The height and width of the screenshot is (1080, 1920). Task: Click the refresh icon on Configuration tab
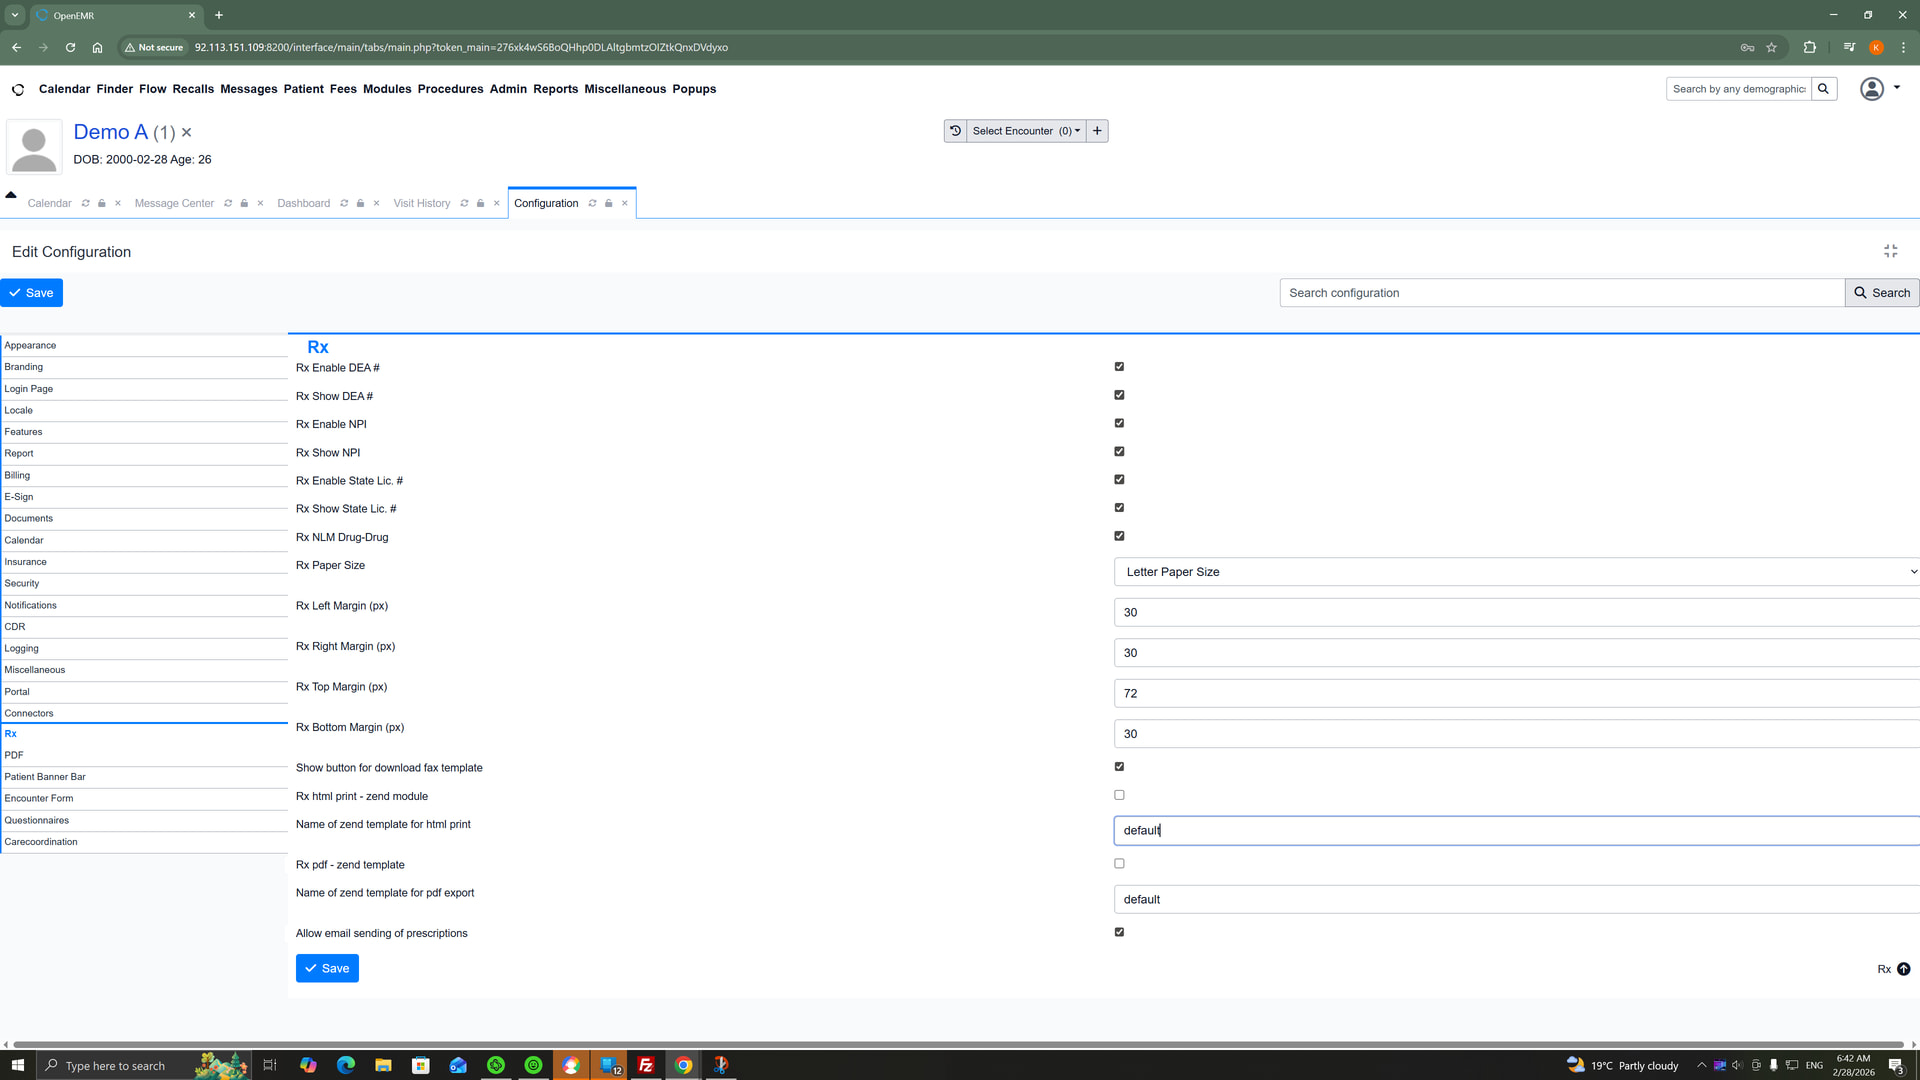[x=592, y=203]
